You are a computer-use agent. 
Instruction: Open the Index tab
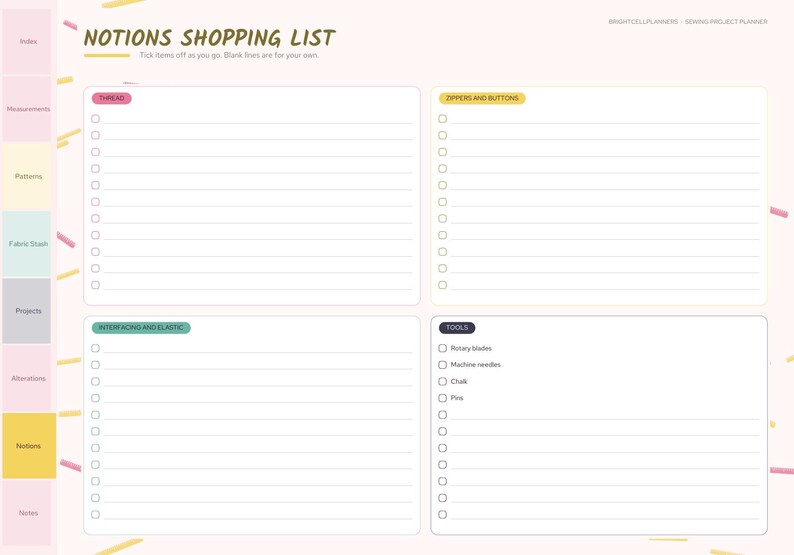pos(27,42)
